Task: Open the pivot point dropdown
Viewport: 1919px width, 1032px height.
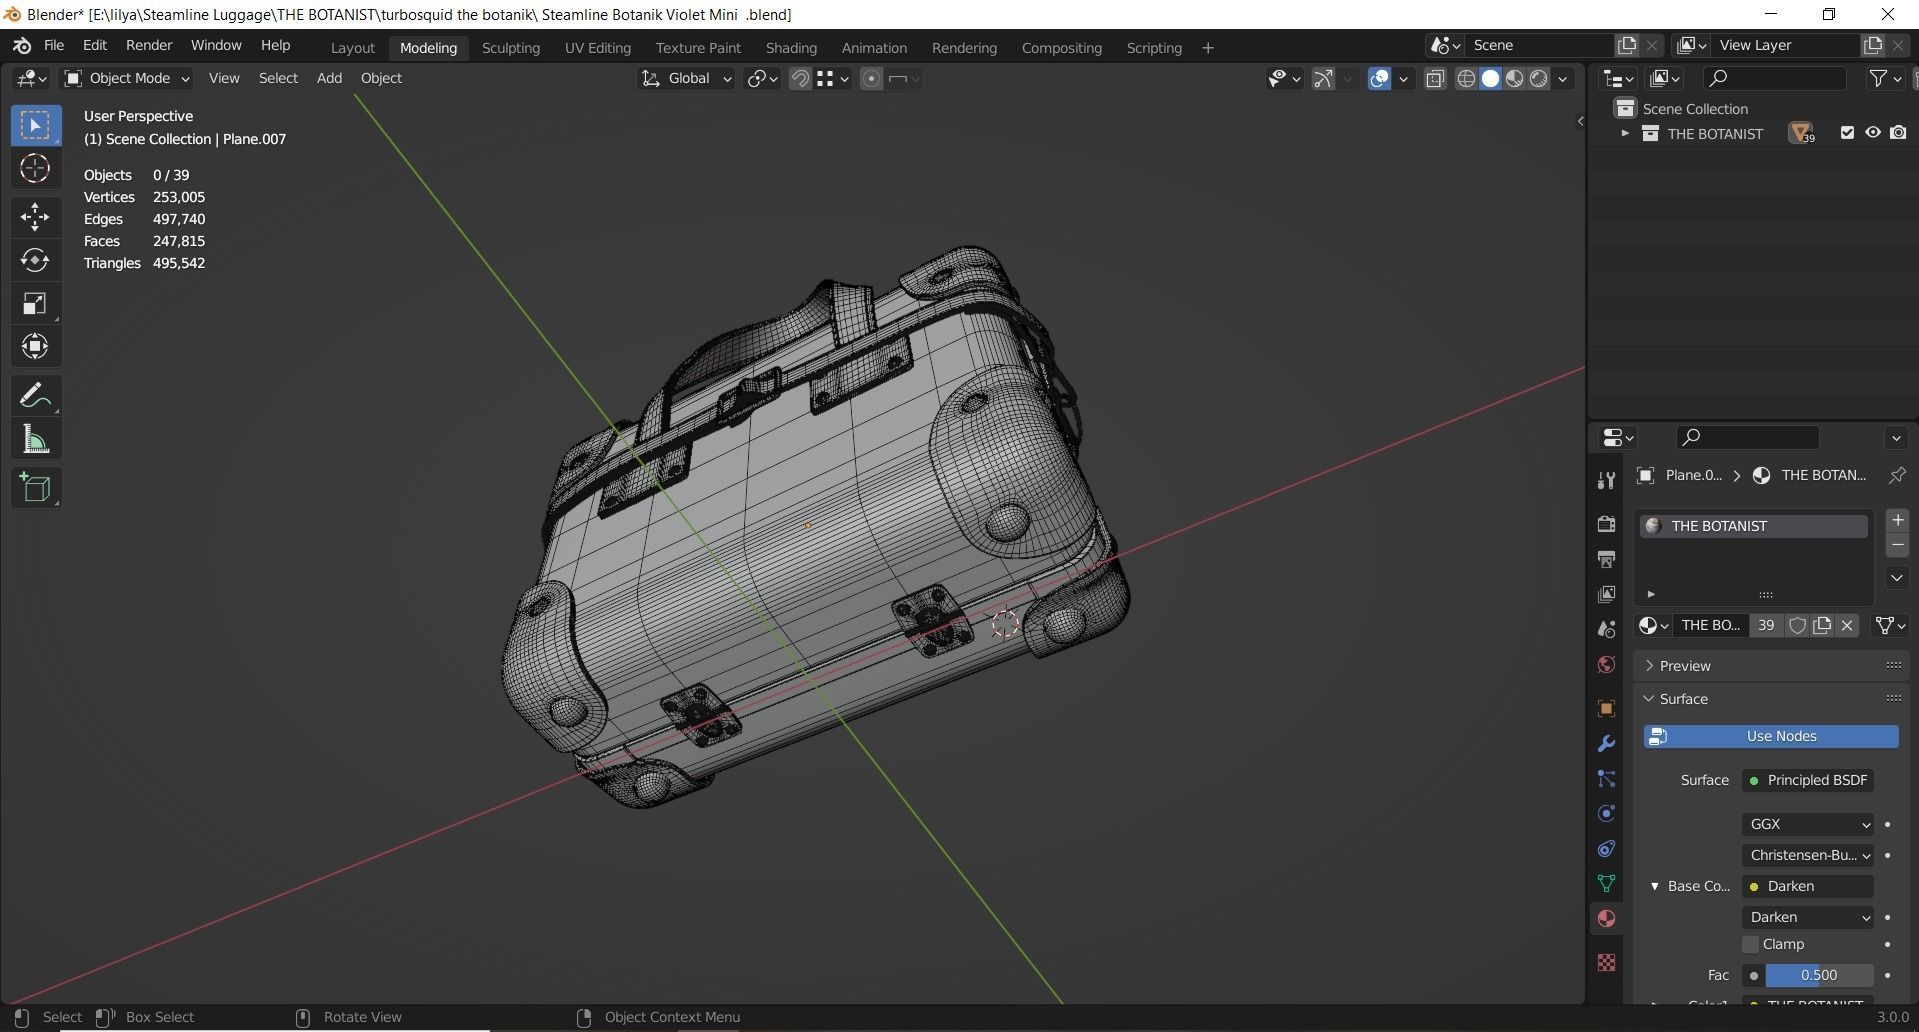Action: 762,79
